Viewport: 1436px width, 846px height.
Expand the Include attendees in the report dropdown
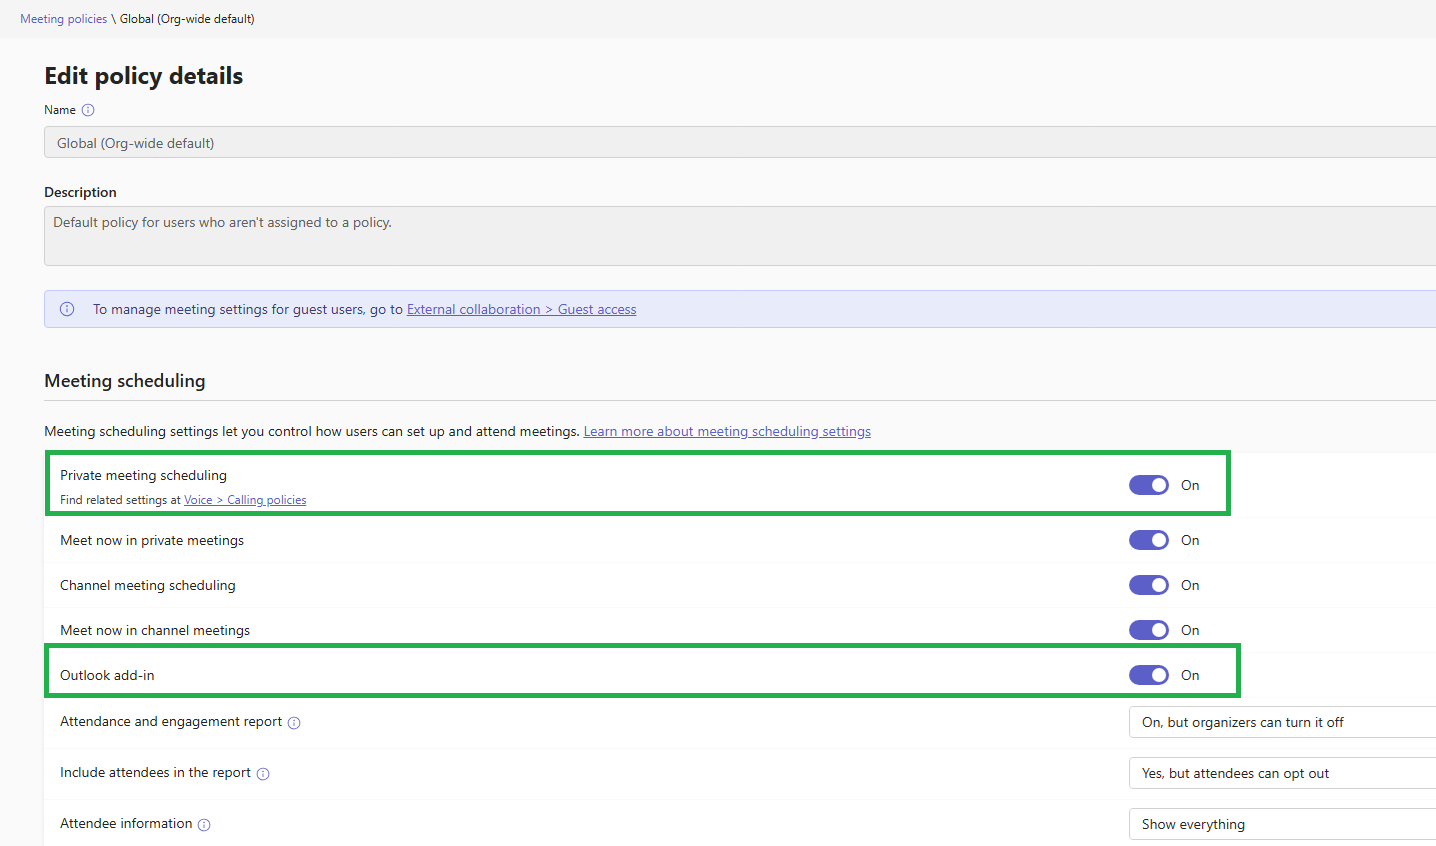pyautogui.click(x=1282, y=773)
